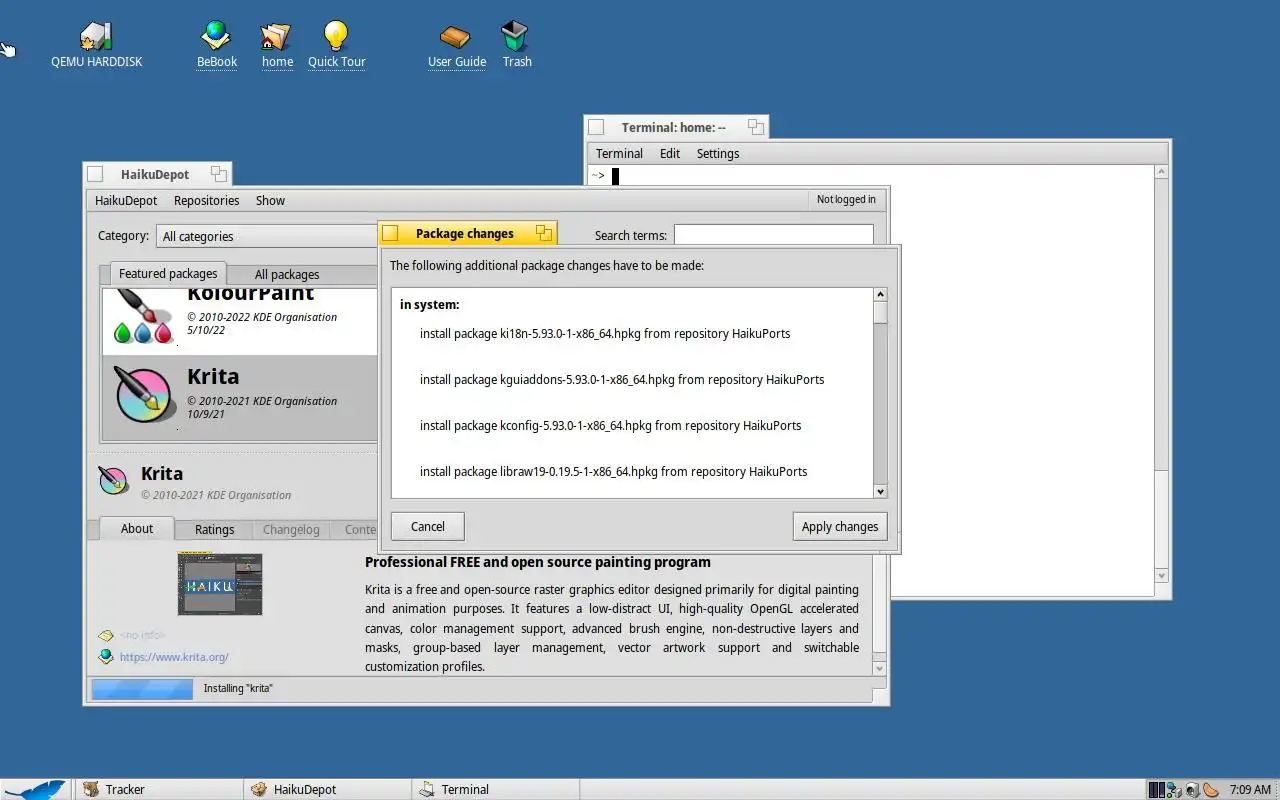The height and width of the screenshot is (800, 1280).
Task: Click the Krita screenshot thumbnail
Action: (x=220, y=584)
